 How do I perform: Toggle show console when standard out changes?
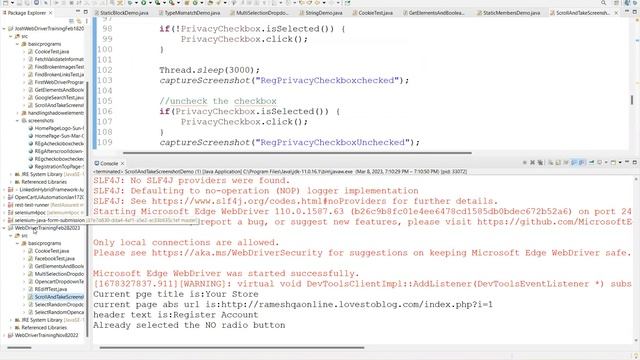[574, 162]
